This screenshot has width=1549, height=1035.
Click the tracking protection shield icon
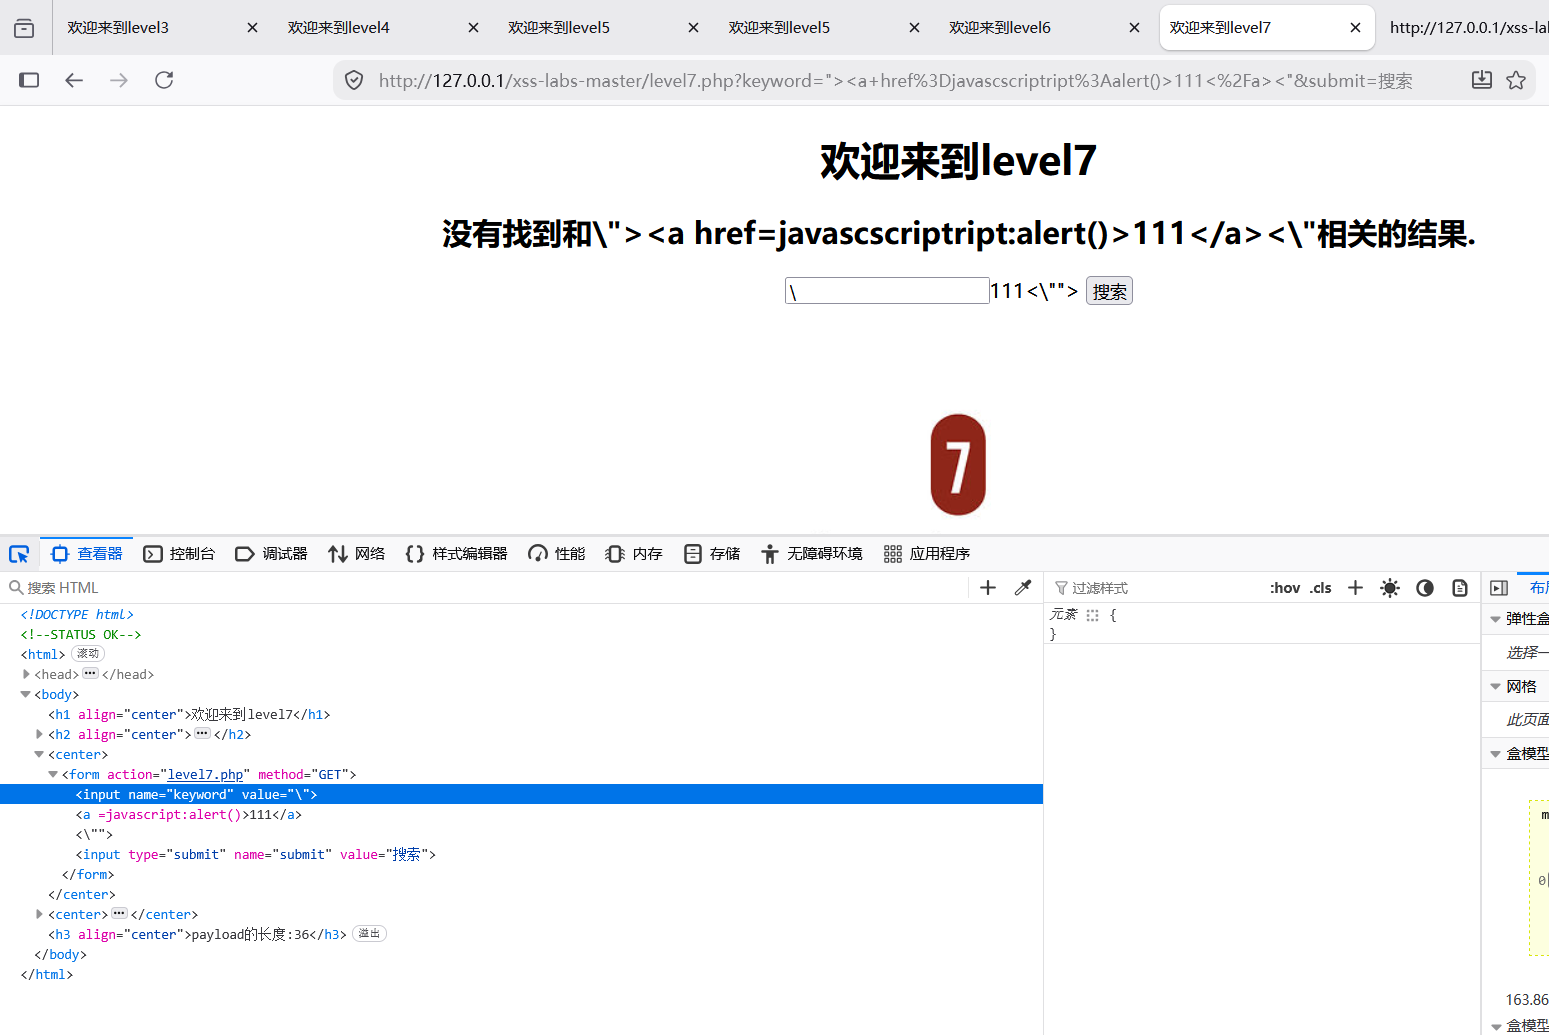click(x=354, y=80)
